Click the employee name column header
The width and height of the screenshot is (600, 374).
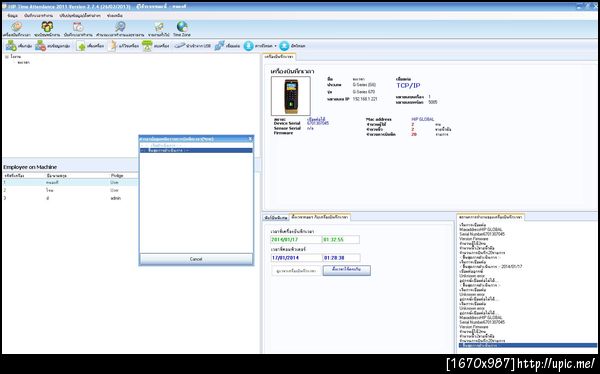click(57, 175)
